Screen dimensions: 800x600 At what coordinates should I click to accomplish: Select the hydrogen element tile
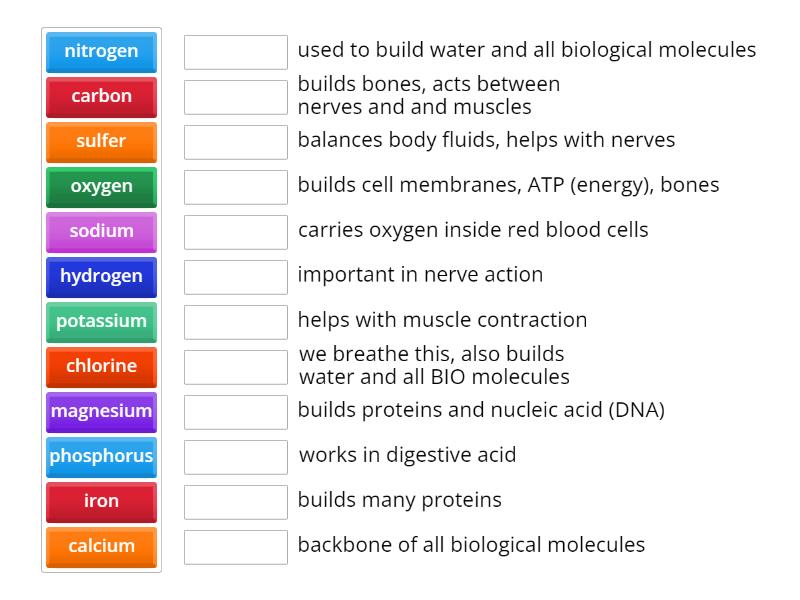100,277
